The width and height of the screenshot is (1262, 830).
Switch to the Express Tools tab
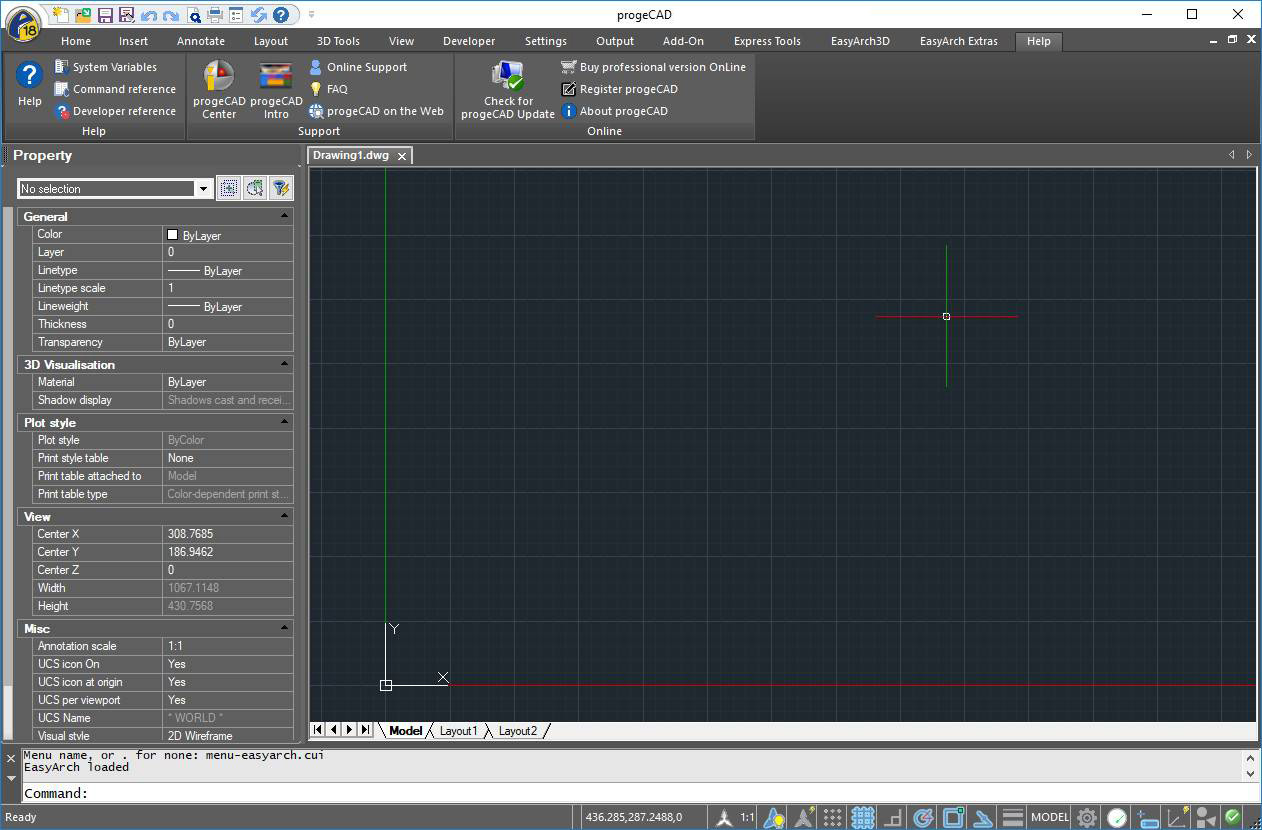[767, 41]
